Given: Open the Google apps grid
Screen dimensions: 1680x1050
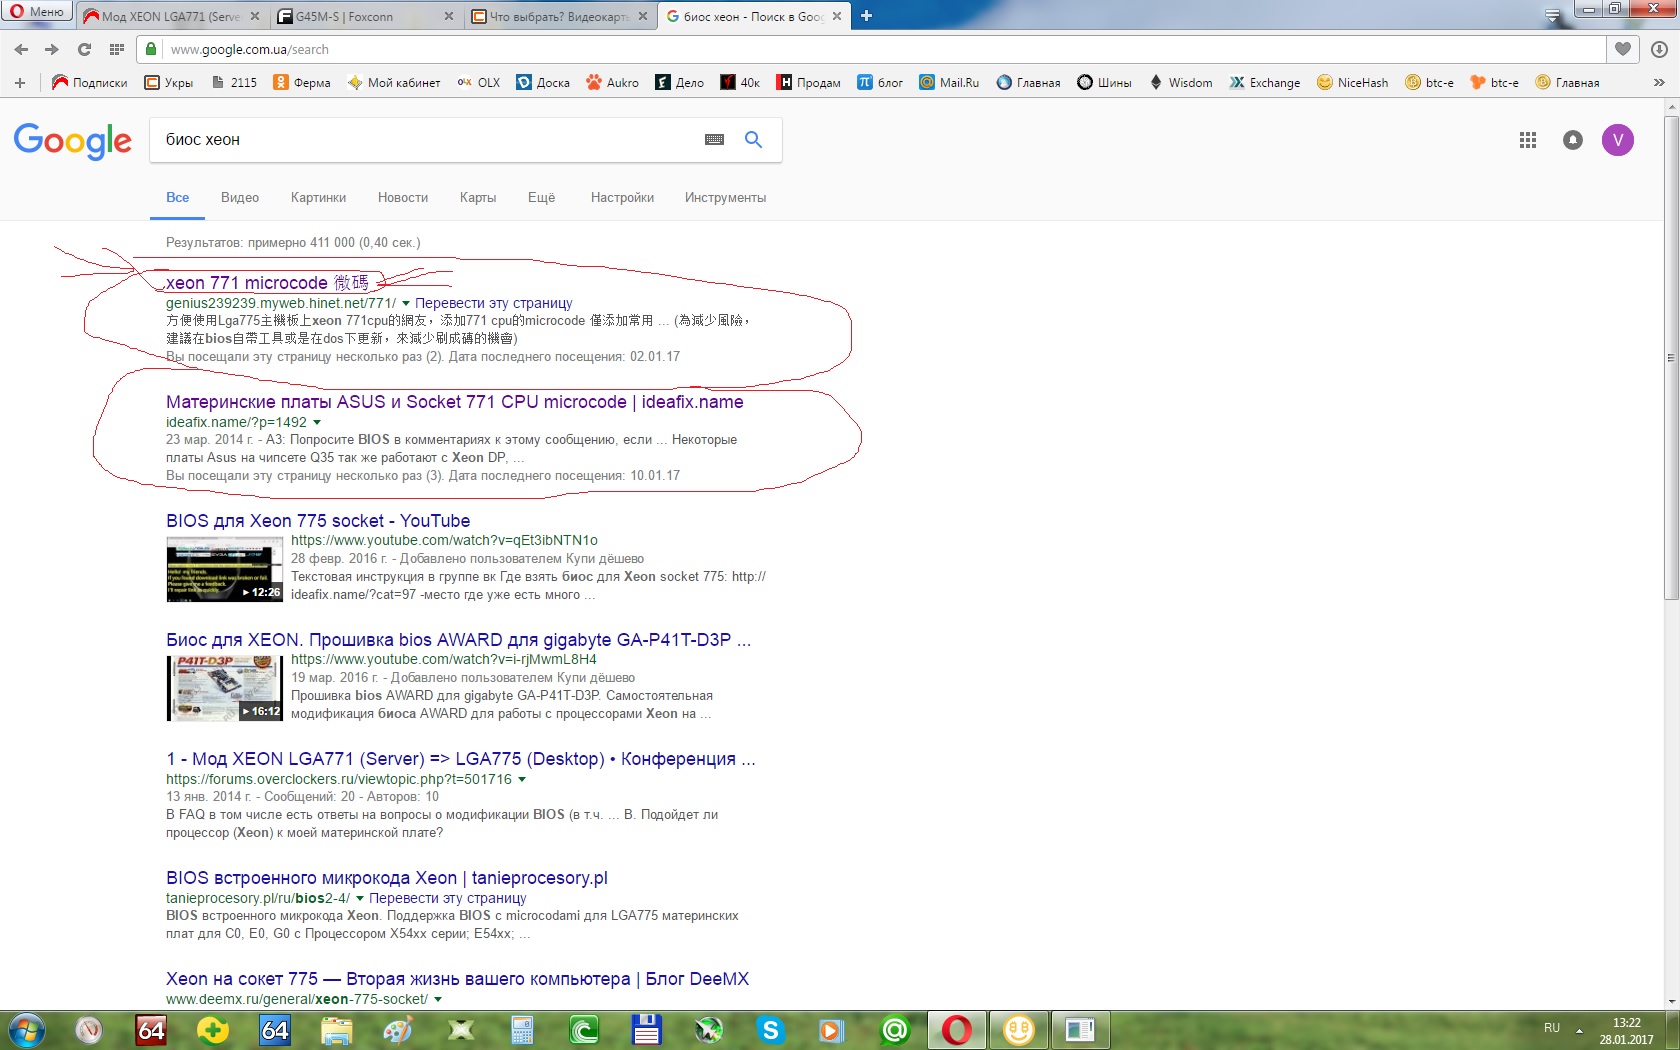Looking at the screenshot, I should pos(1528,141).
